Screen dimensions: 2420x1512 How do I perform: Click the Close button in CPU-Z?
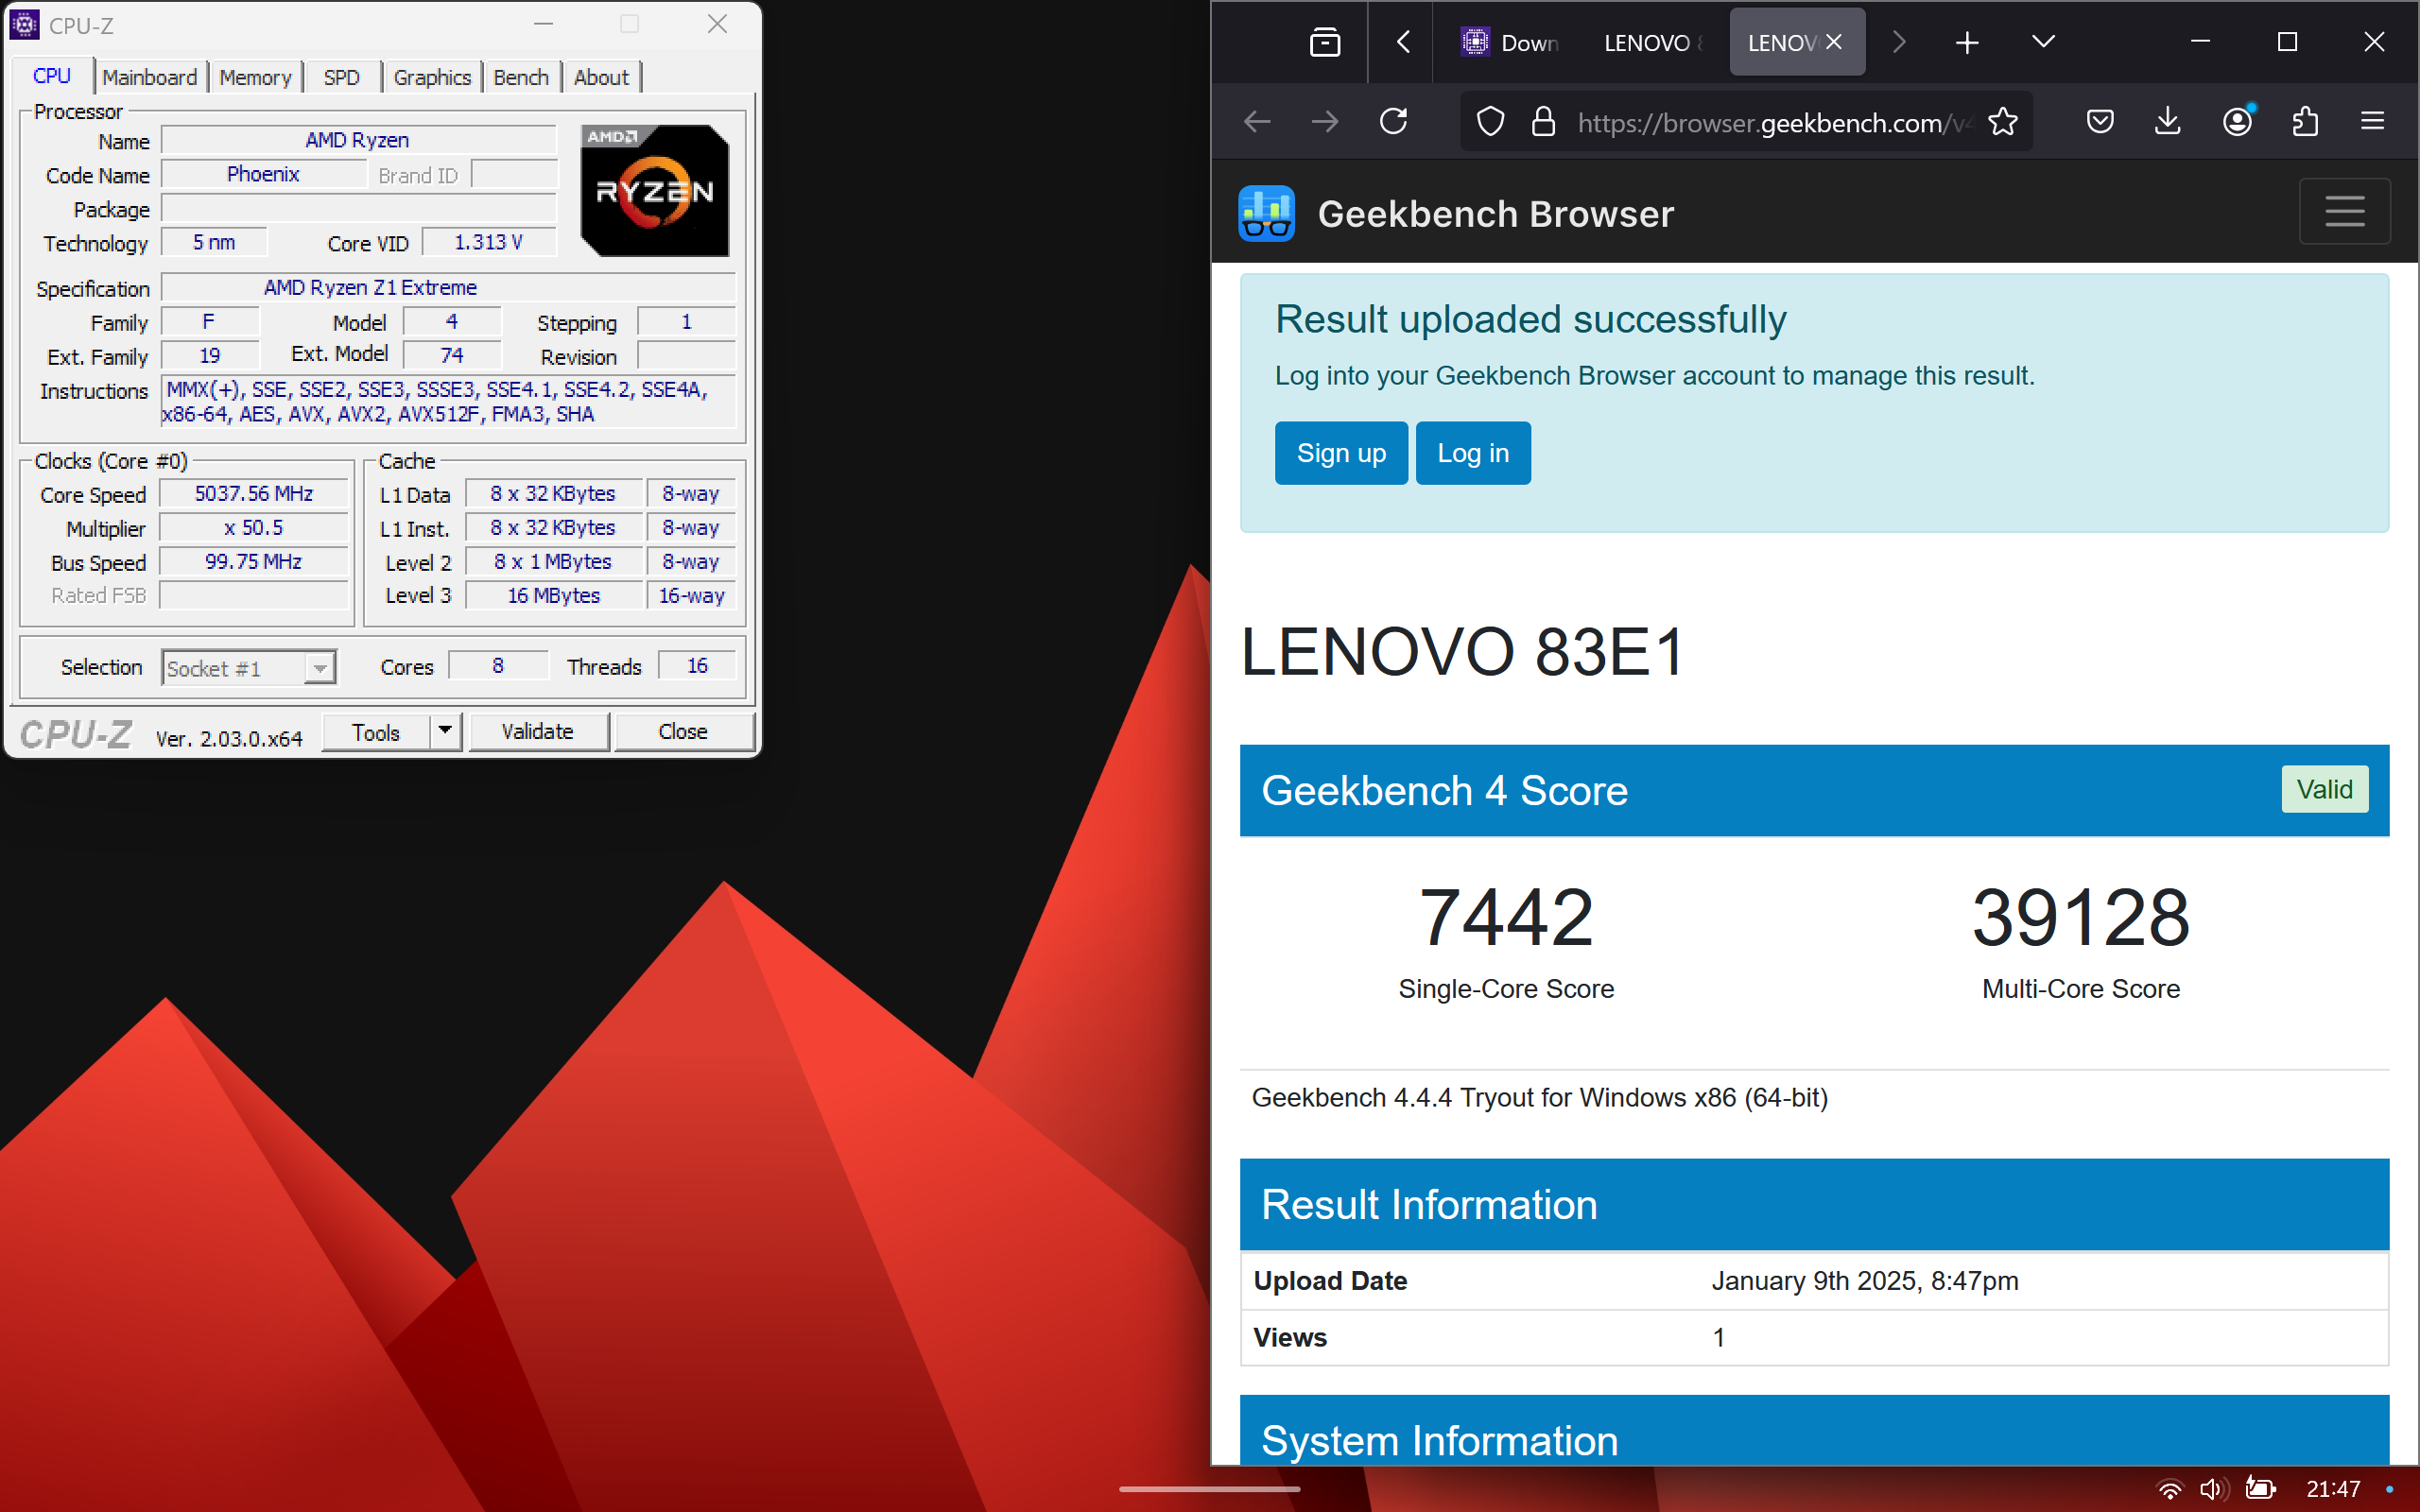683,732
